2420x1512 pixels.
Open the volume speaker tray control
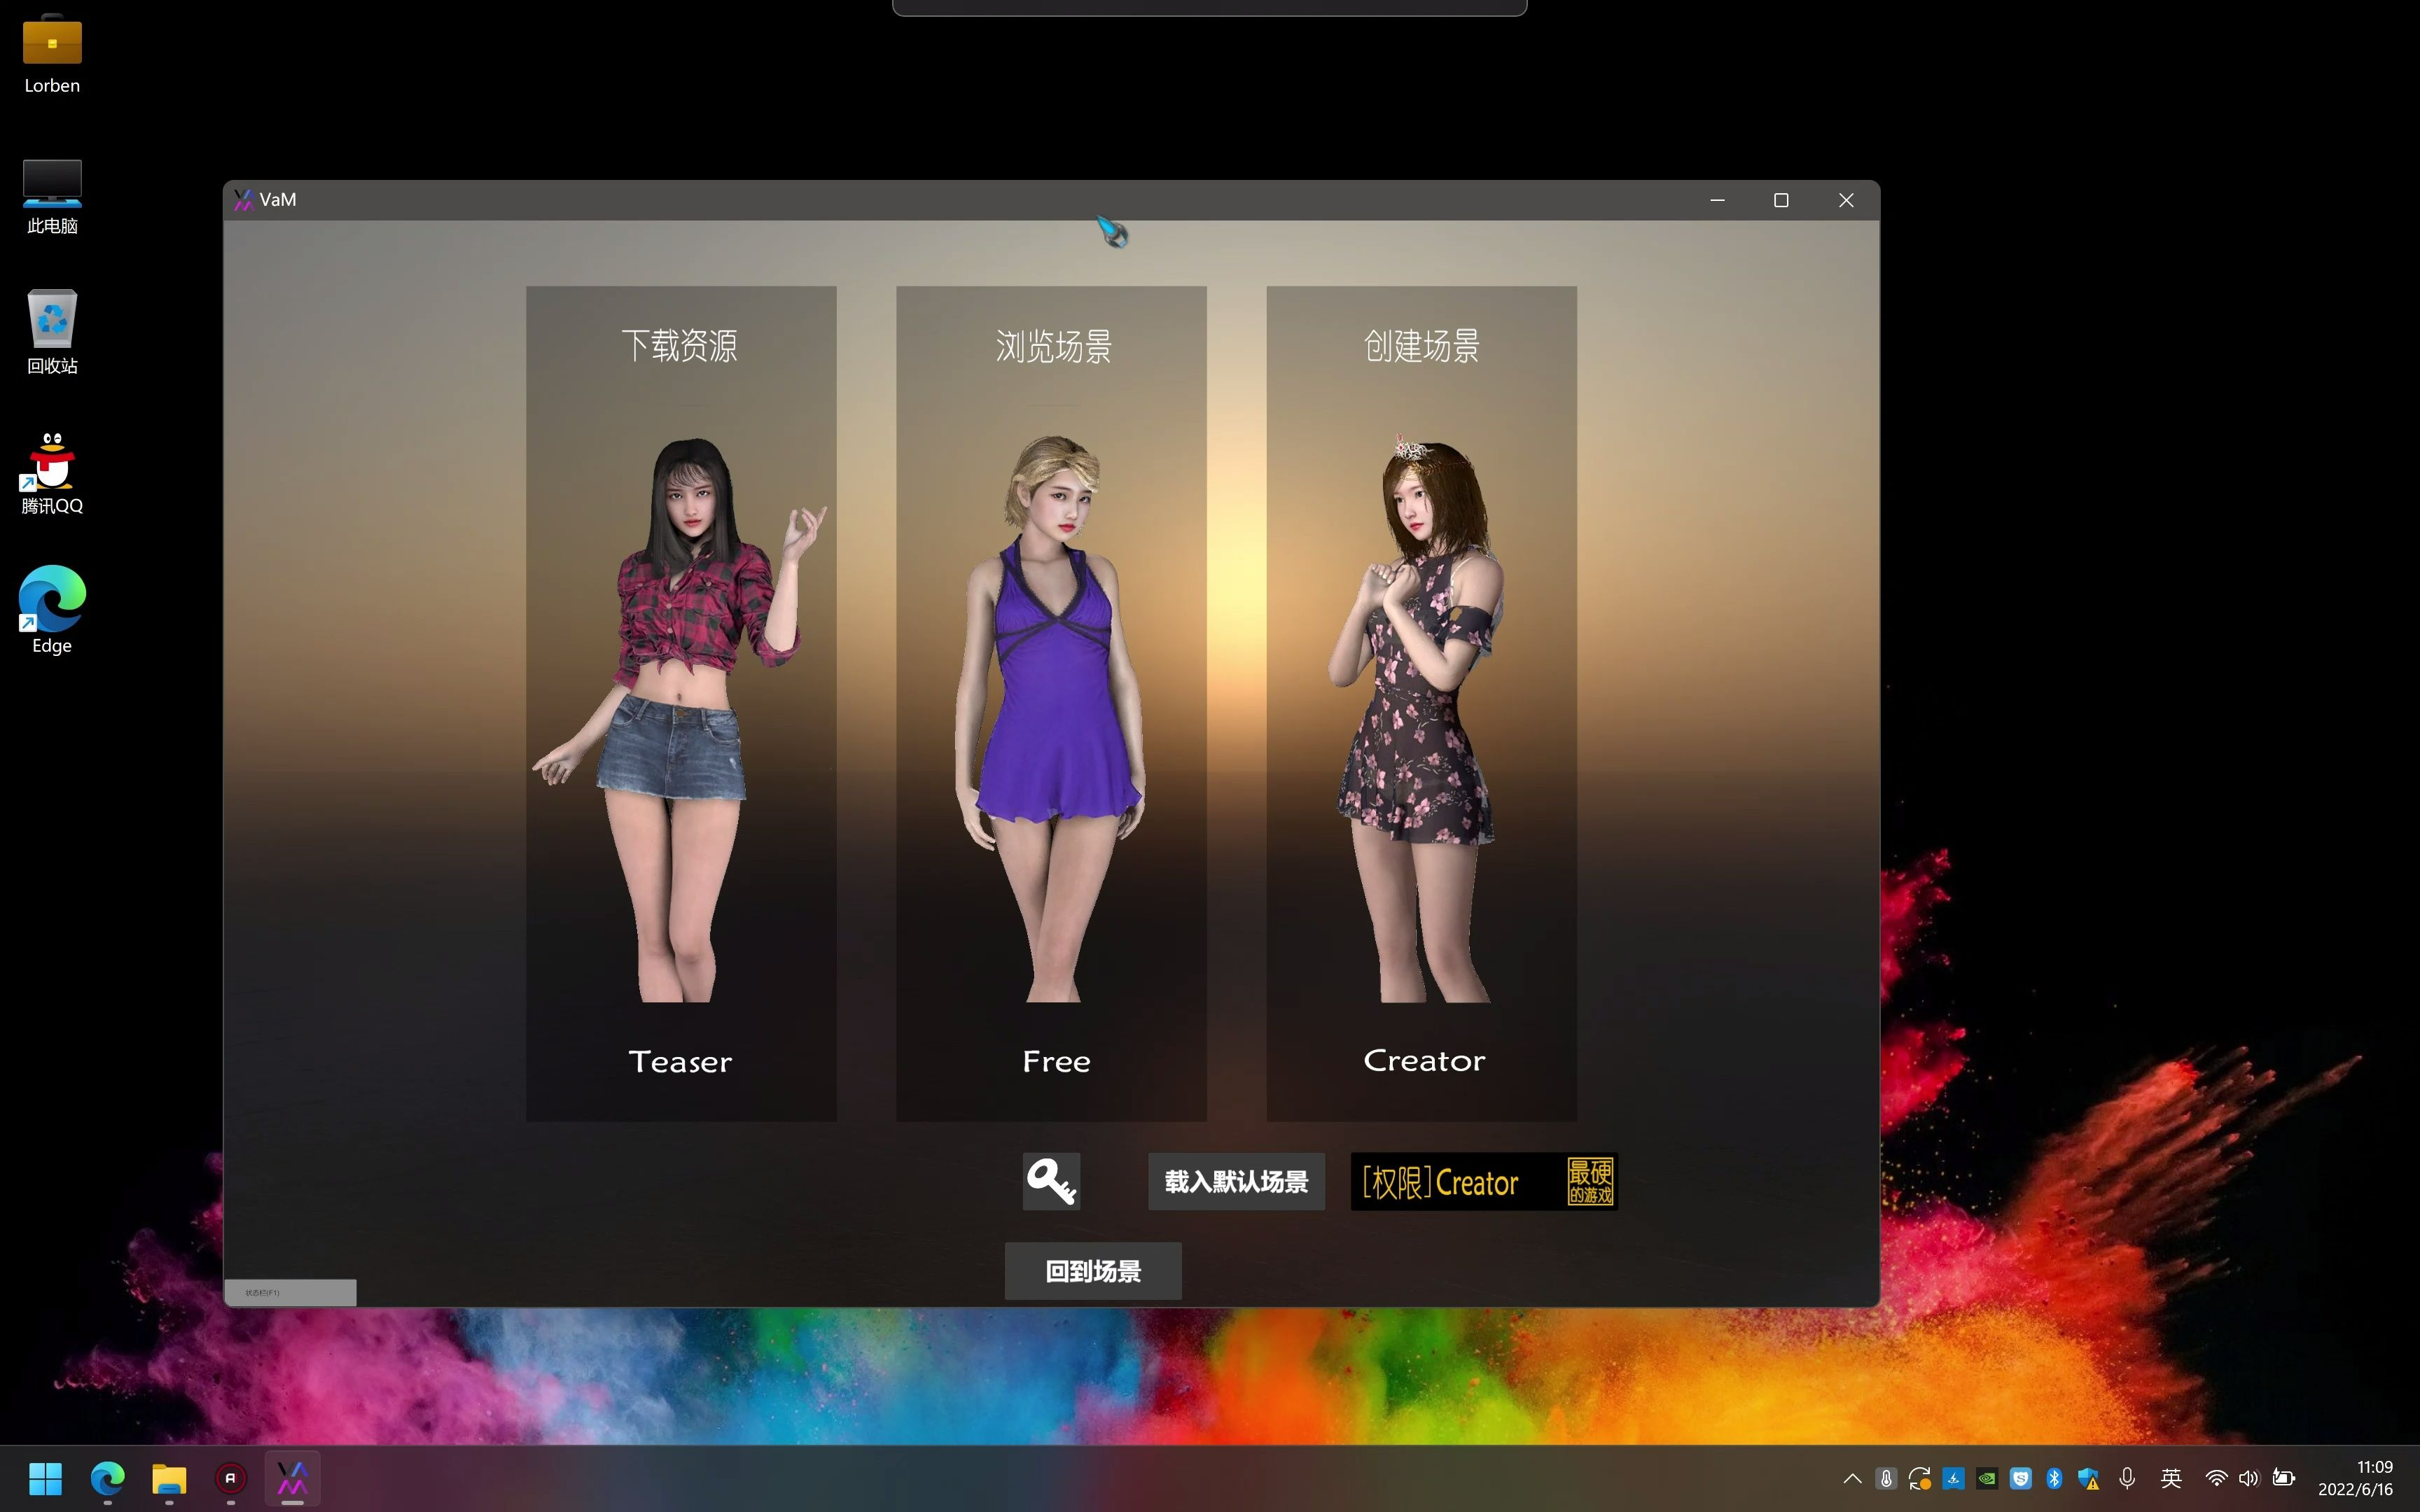(x=2249, y=1478)
